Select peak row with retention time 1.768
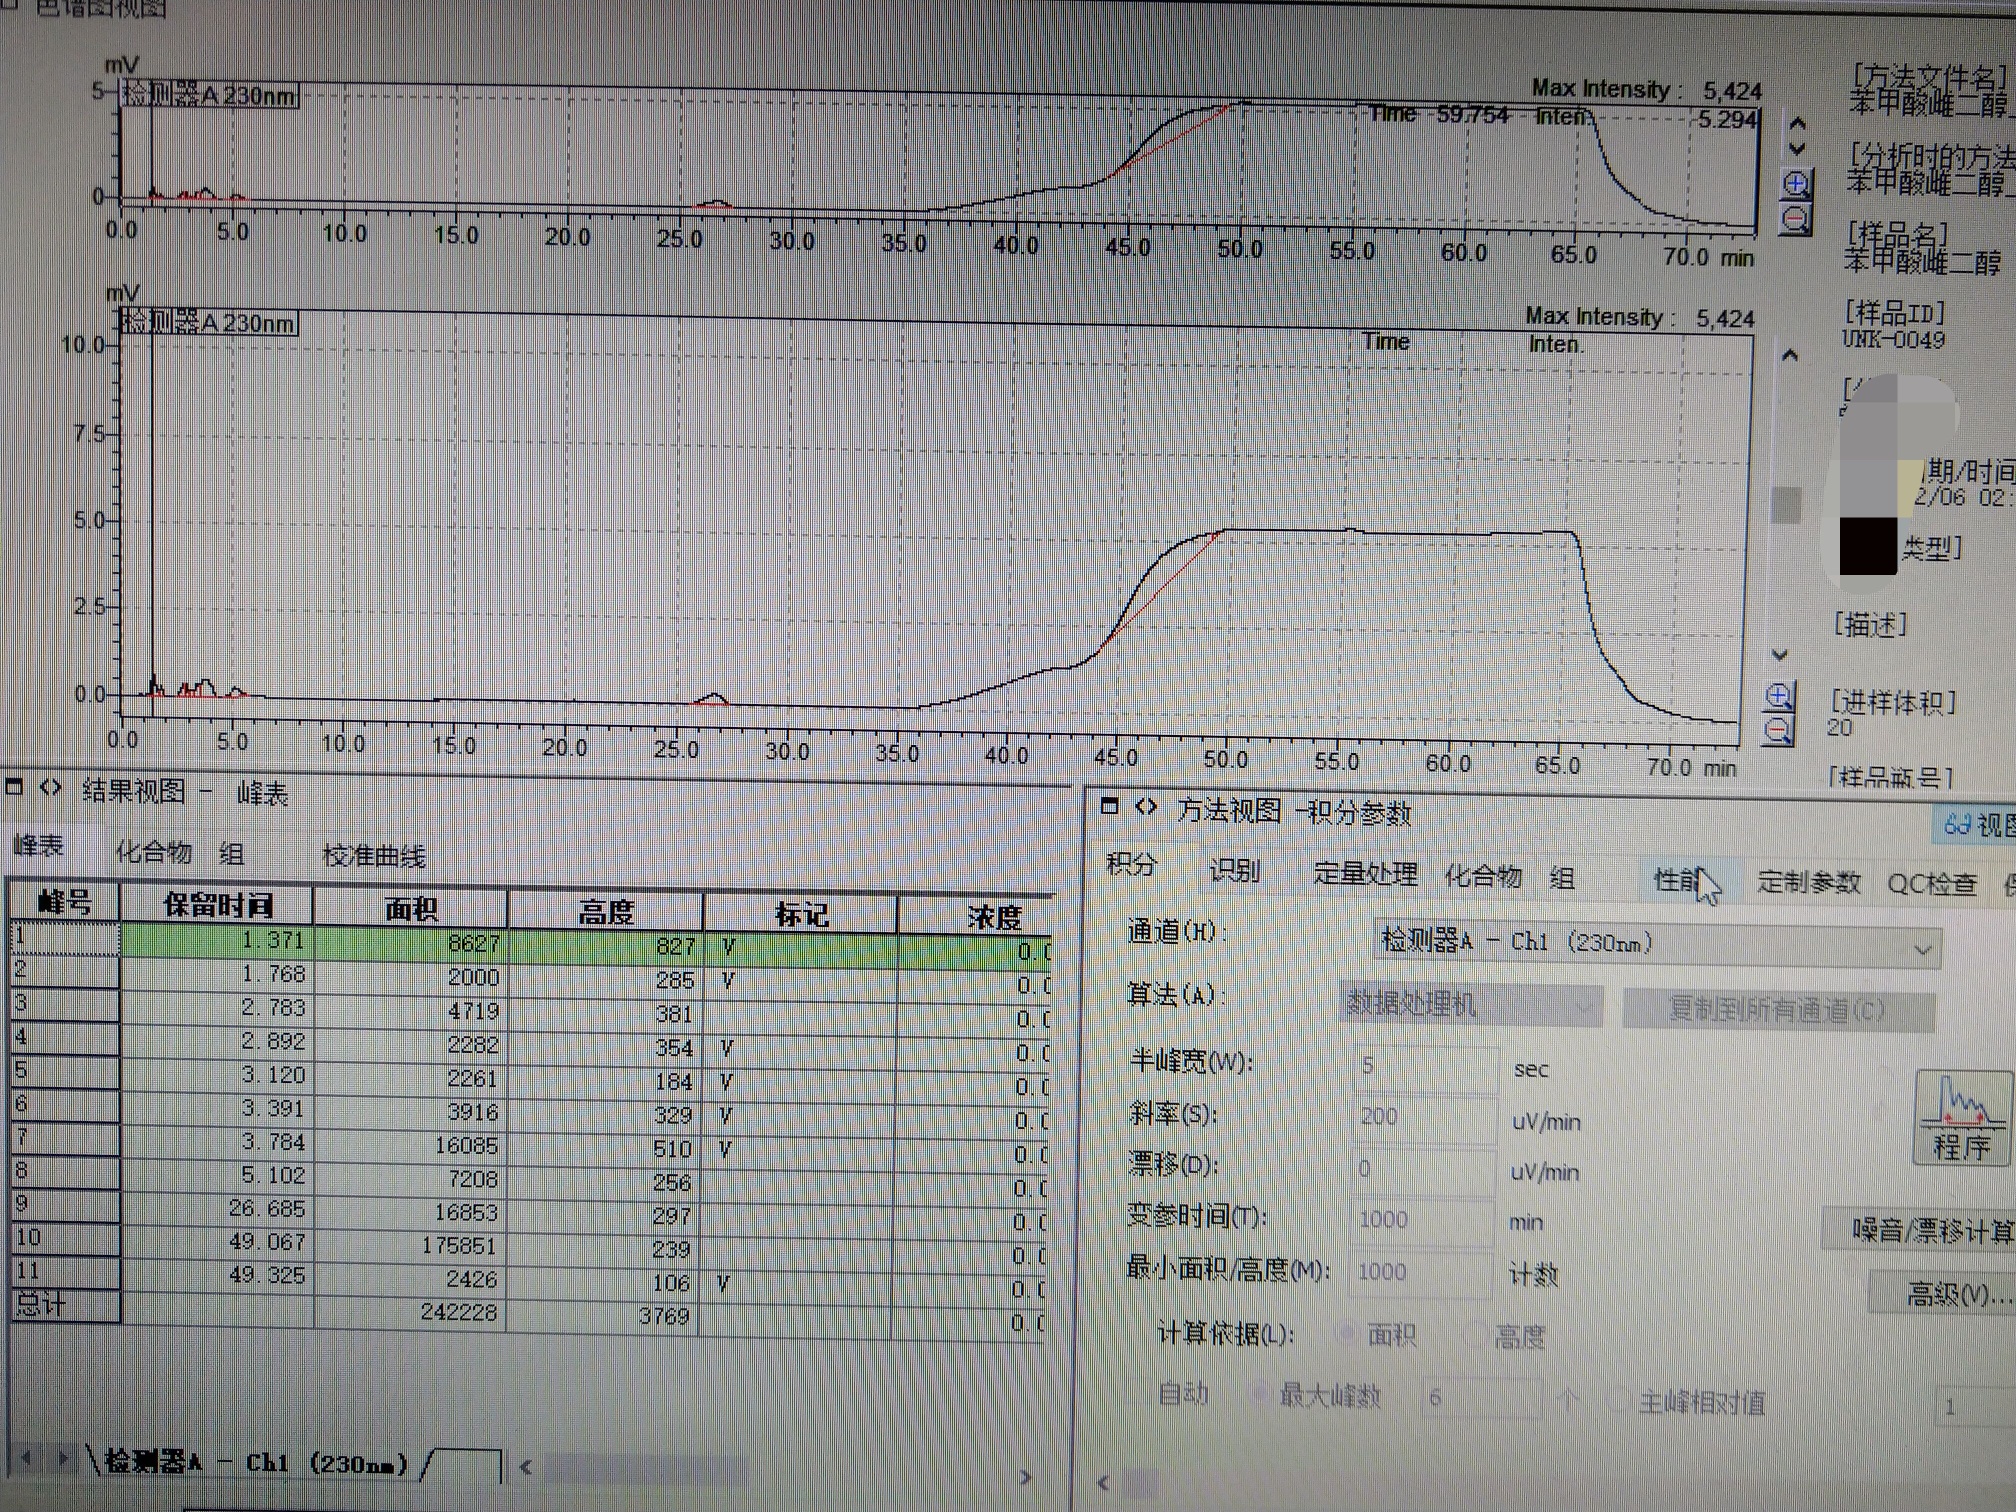Screen dimensions: 2016x1512 532,978
